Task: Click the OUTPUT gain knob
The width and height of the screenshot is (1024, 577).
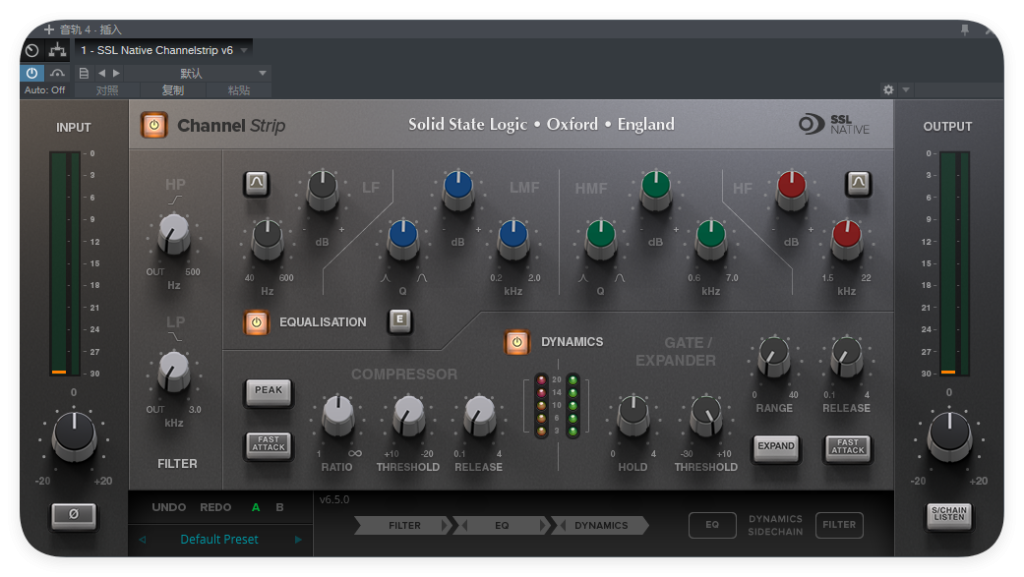Action: coord(950,435)
